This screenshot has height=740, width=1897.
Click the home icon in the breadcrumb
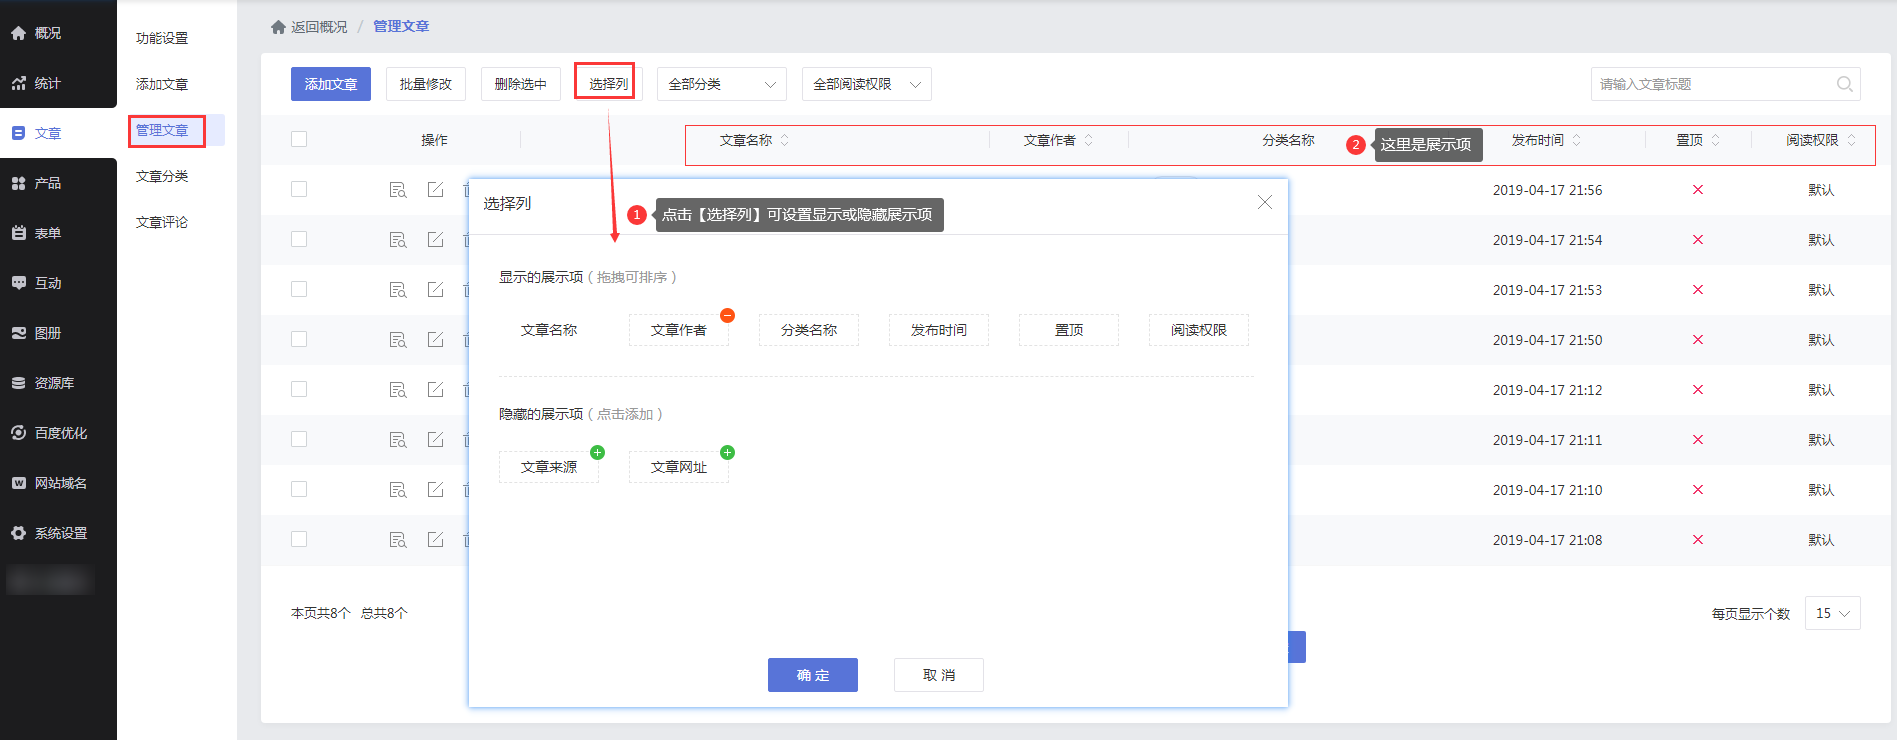click(278, 27)
